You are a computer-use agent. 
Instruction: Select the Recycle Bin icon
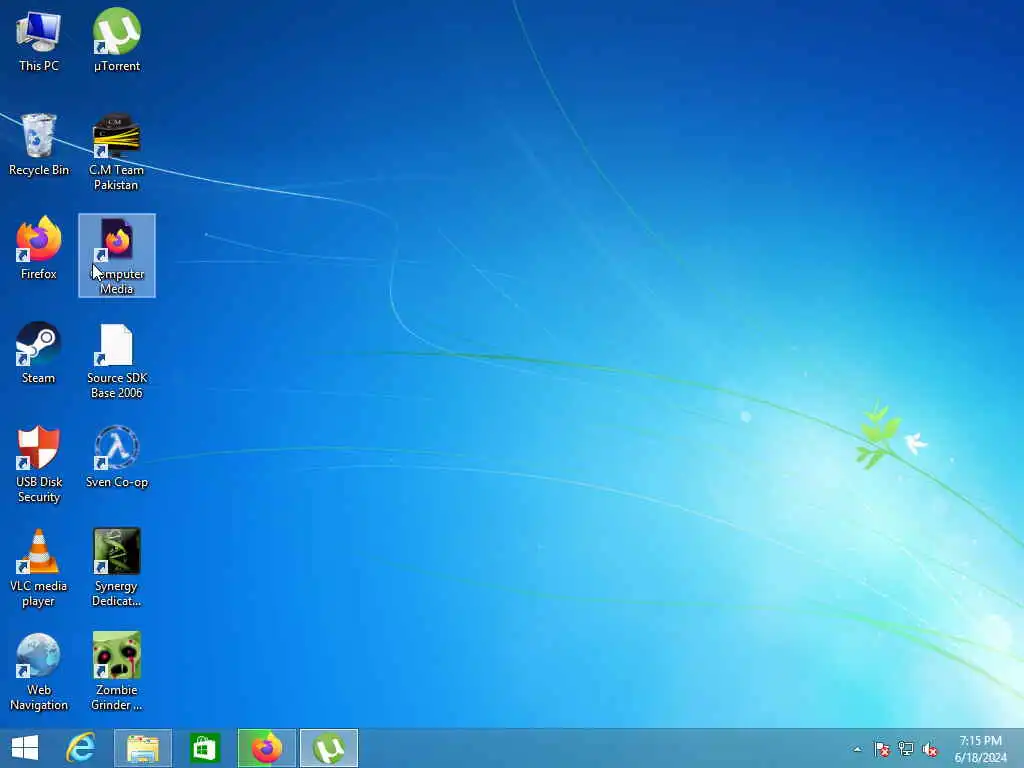tap(39, 145)
